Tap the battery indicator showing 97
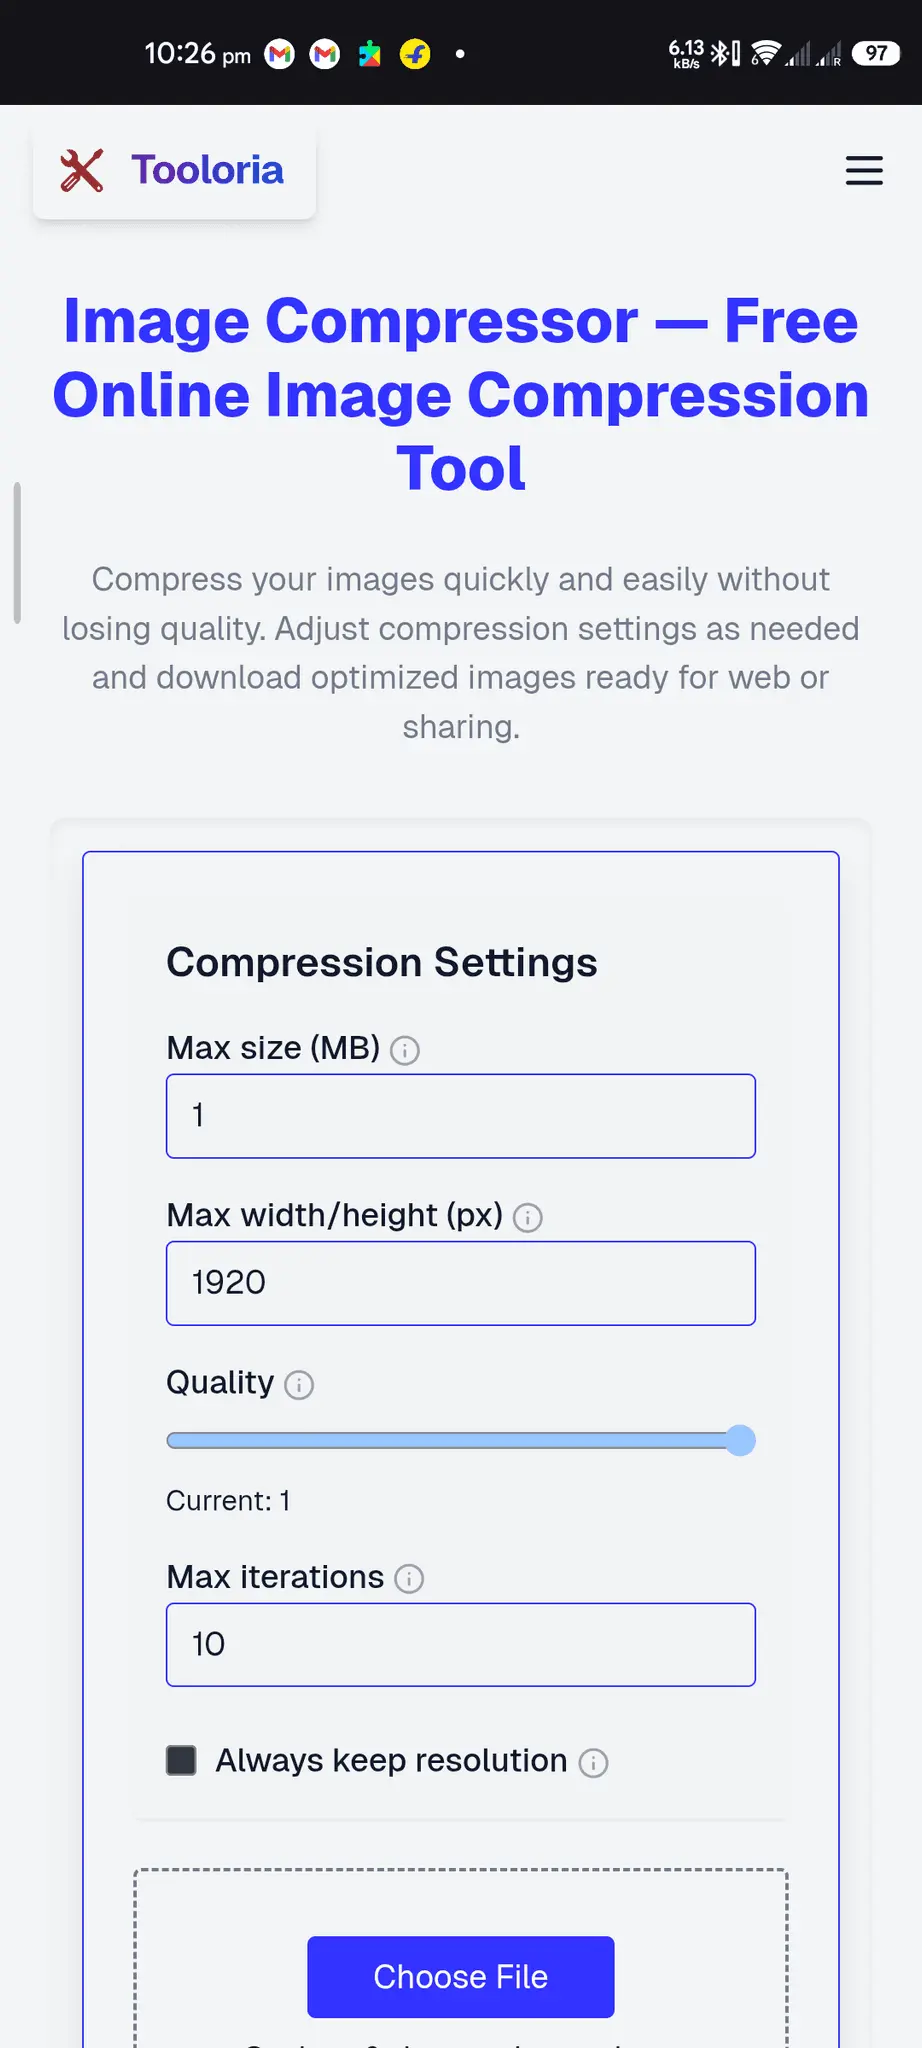The width and height of the screenshot is (922, 2048). point(876,53)
